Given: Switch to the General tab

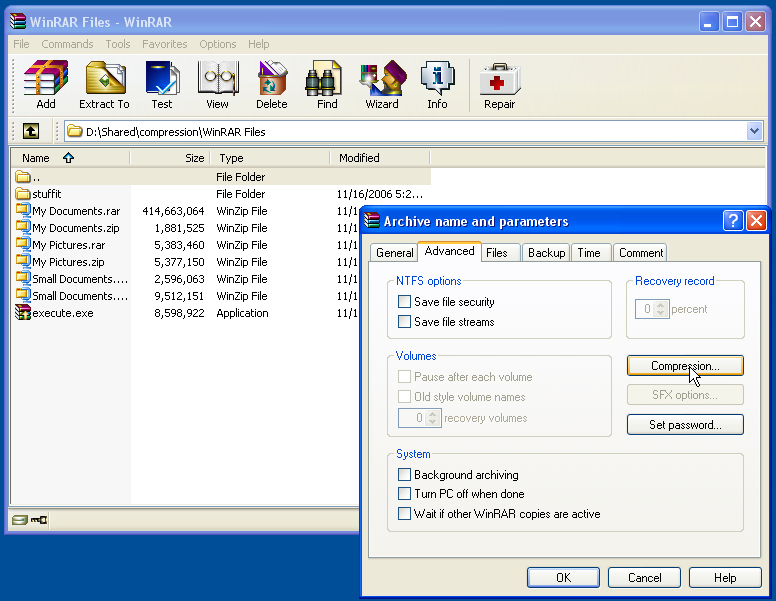Looking at the screenshot, I should click(x=394, y=252).
